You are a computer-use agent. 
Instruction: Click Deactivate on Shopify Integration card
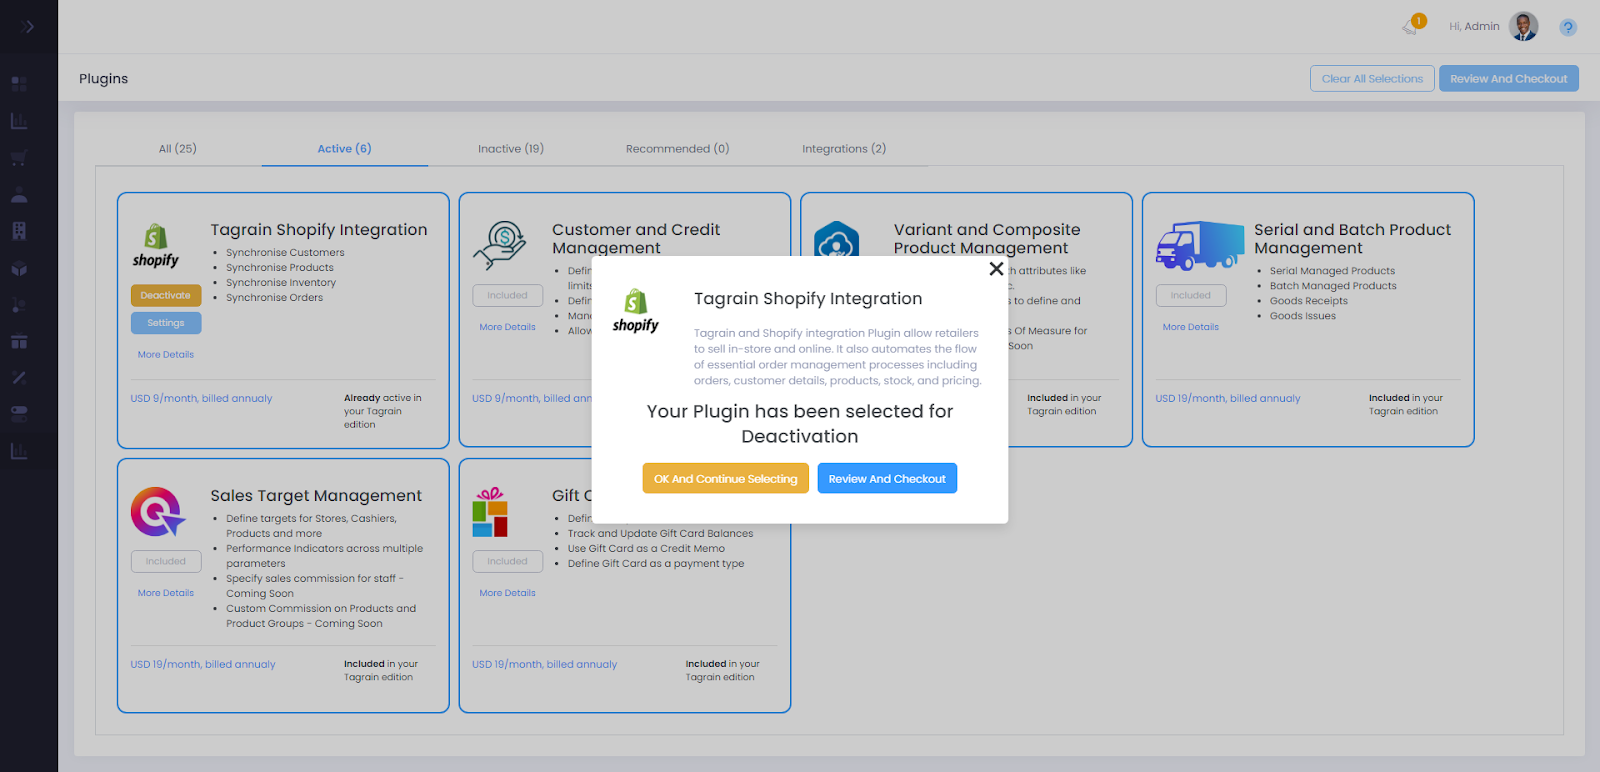(x=166, y=295)
